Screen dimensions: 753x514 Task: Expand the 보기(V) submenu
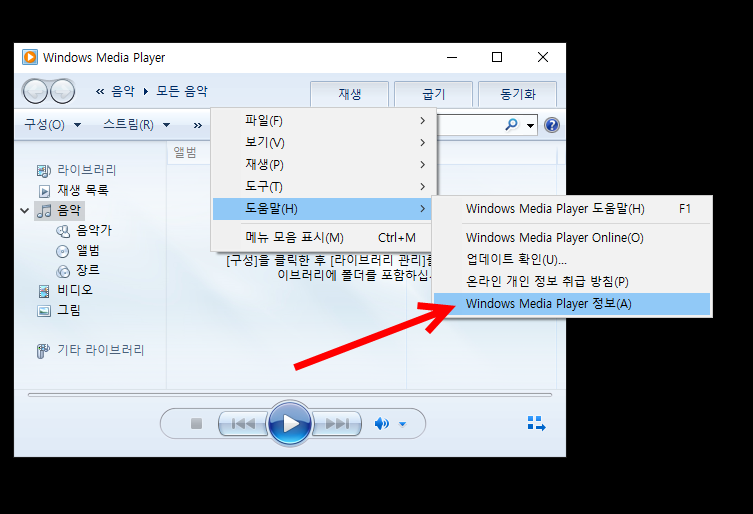tap(325, 143)
